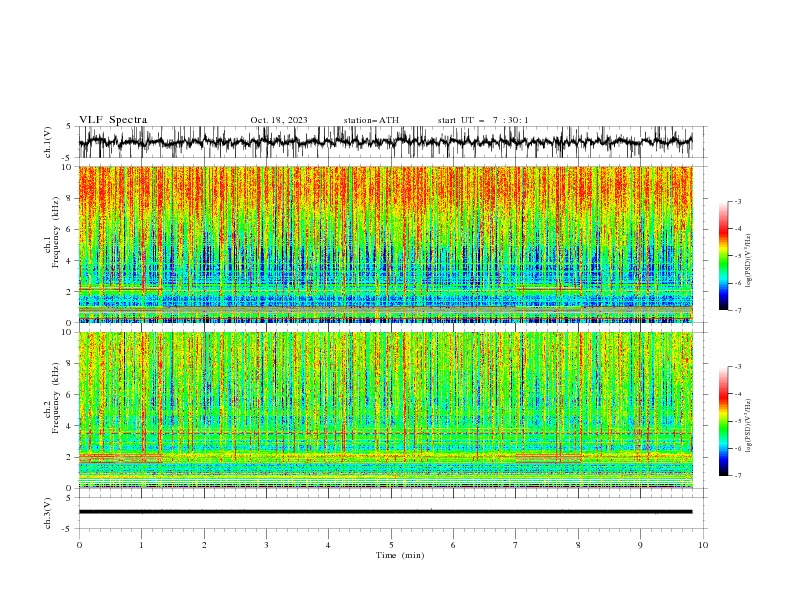Click the ch.2 color bar log(PSD) label
The image size is (792, 612).
pyautogui.click(x=749, y=426)
